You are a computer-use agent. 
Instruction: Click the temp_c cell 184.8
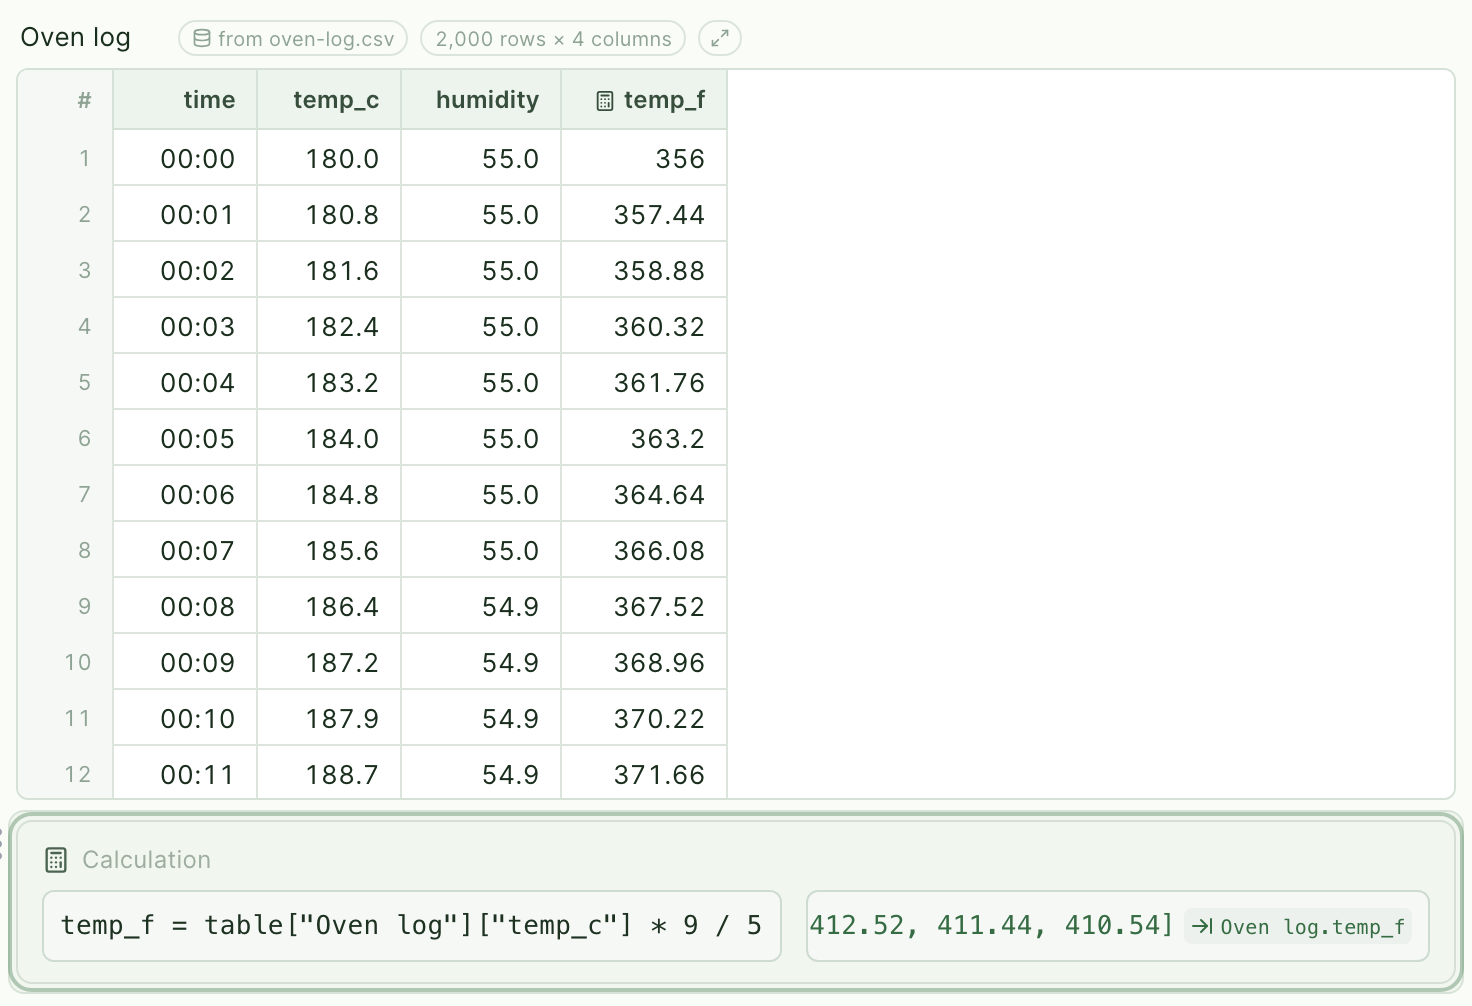329,494
